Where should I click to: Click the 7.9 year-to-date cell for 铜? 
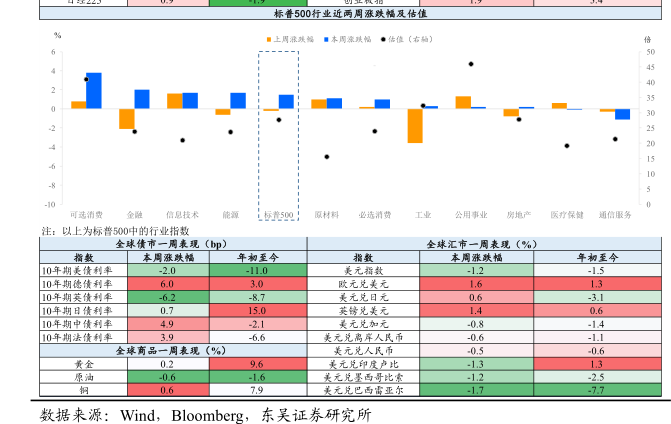[x=258, y=390]
